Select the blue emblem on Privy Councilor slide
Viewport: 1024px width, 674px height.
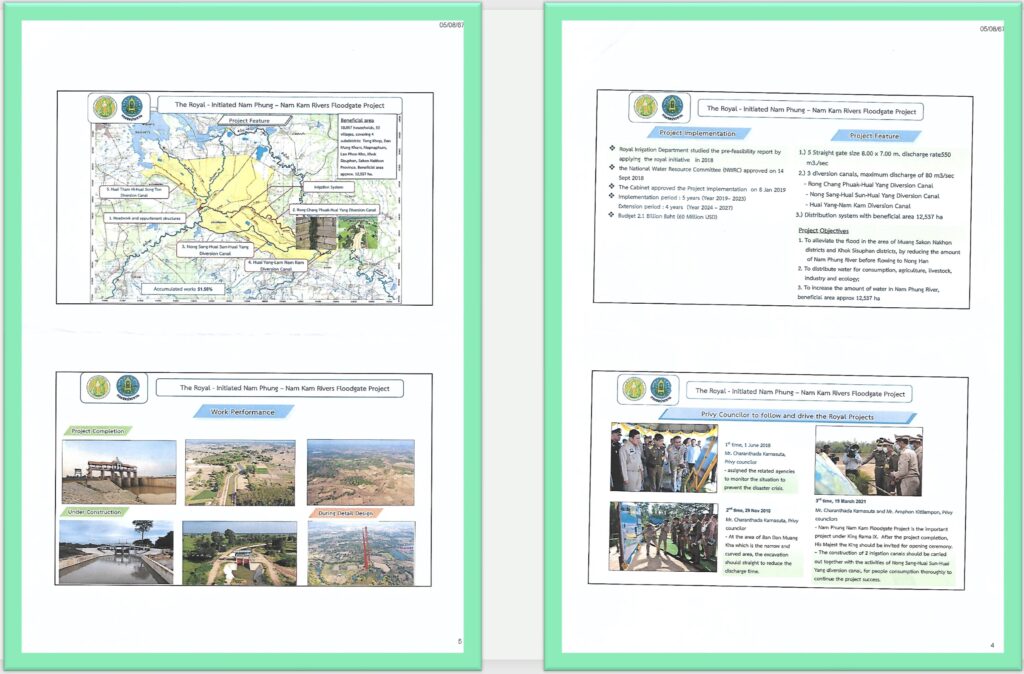click(x=662, y=390)
